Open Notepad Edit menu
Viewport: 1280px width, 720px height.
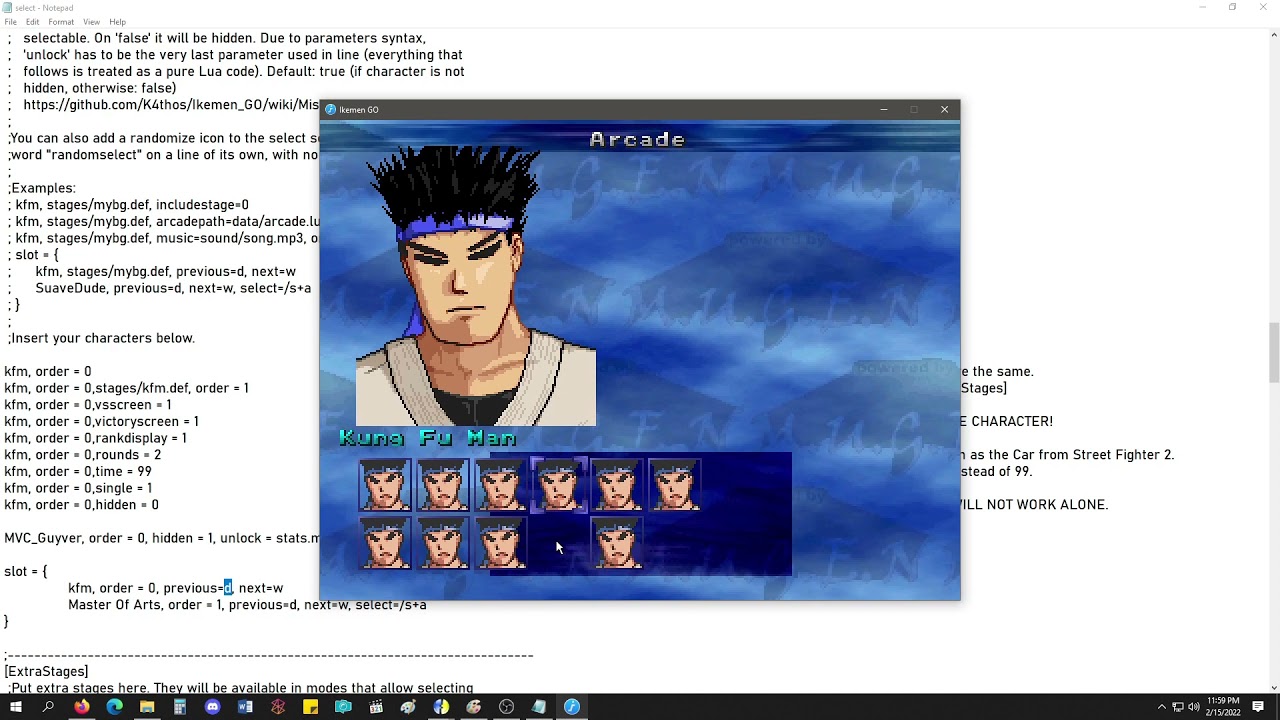32,22
